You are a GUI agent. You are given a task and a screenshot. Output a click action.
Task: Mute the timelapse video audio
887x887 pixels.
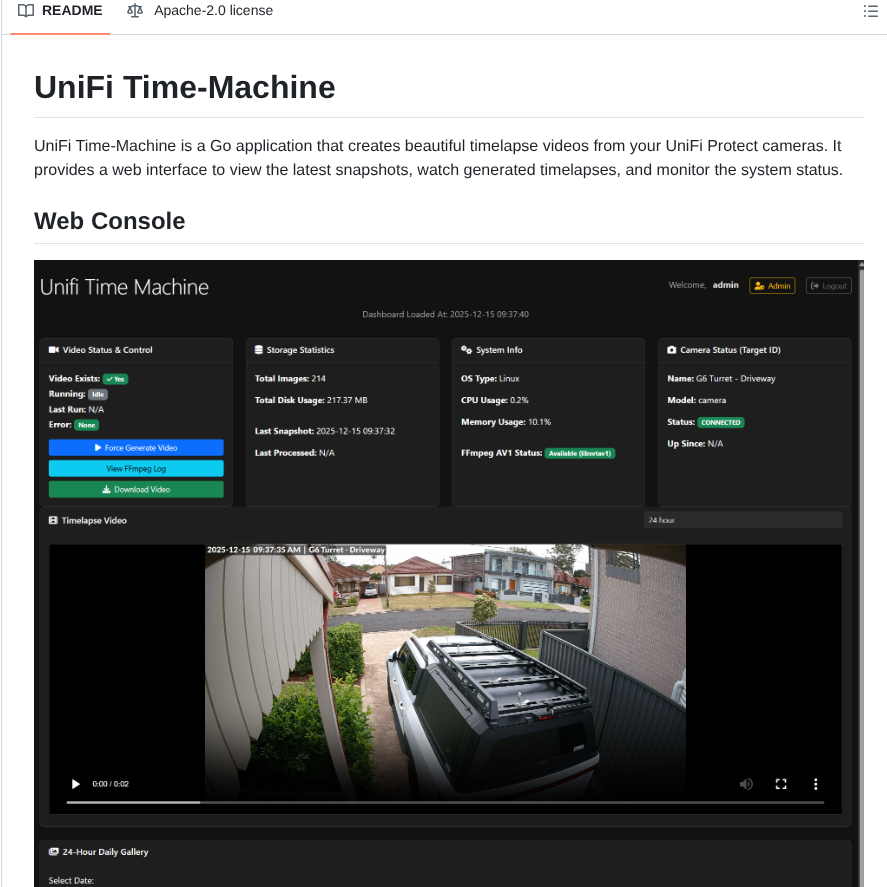coord(746,784)
